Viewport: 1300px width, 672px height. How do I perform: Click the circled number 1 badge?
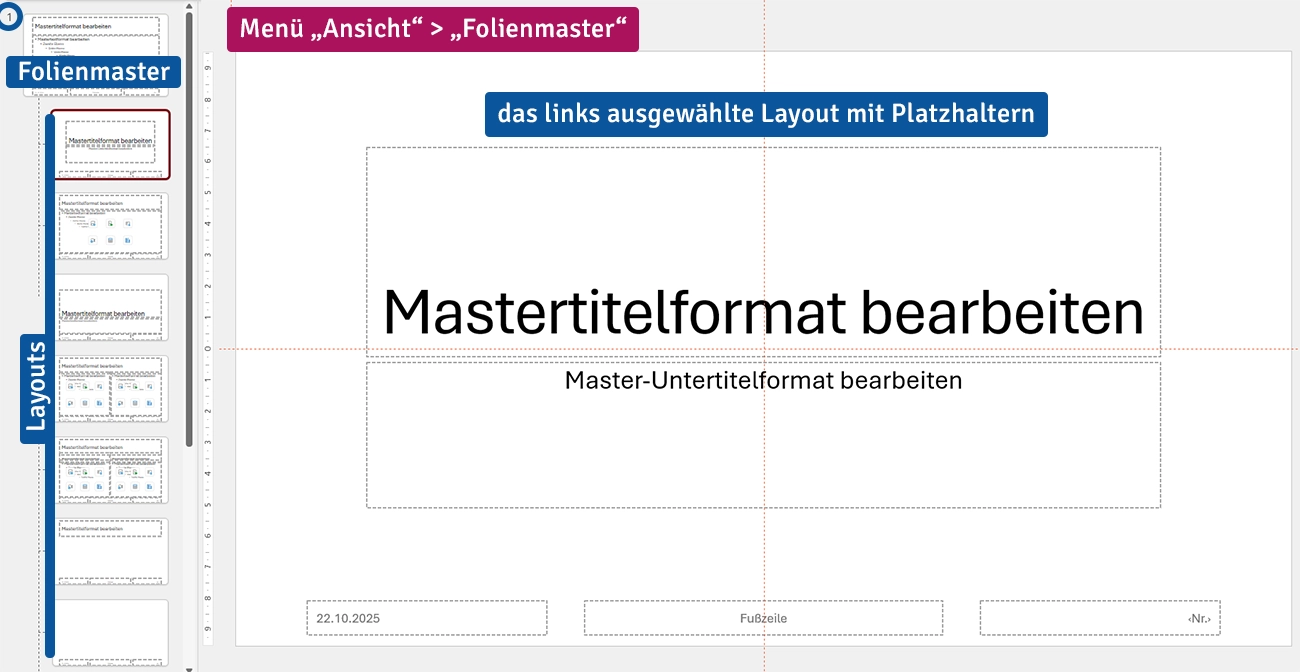[x=9, y=17]
